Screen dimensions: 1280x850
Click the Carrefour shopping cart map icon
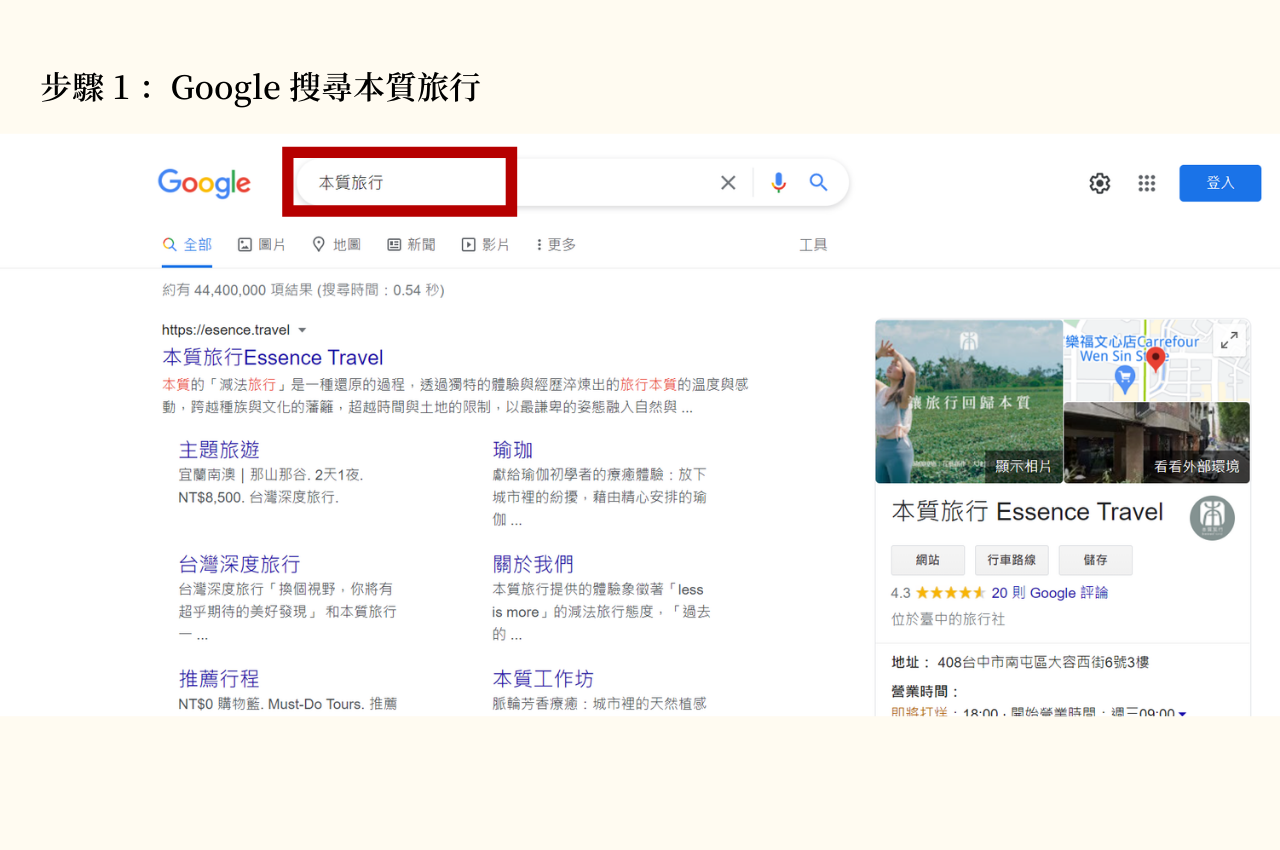pyautogui.click(x=1124, y=378)
